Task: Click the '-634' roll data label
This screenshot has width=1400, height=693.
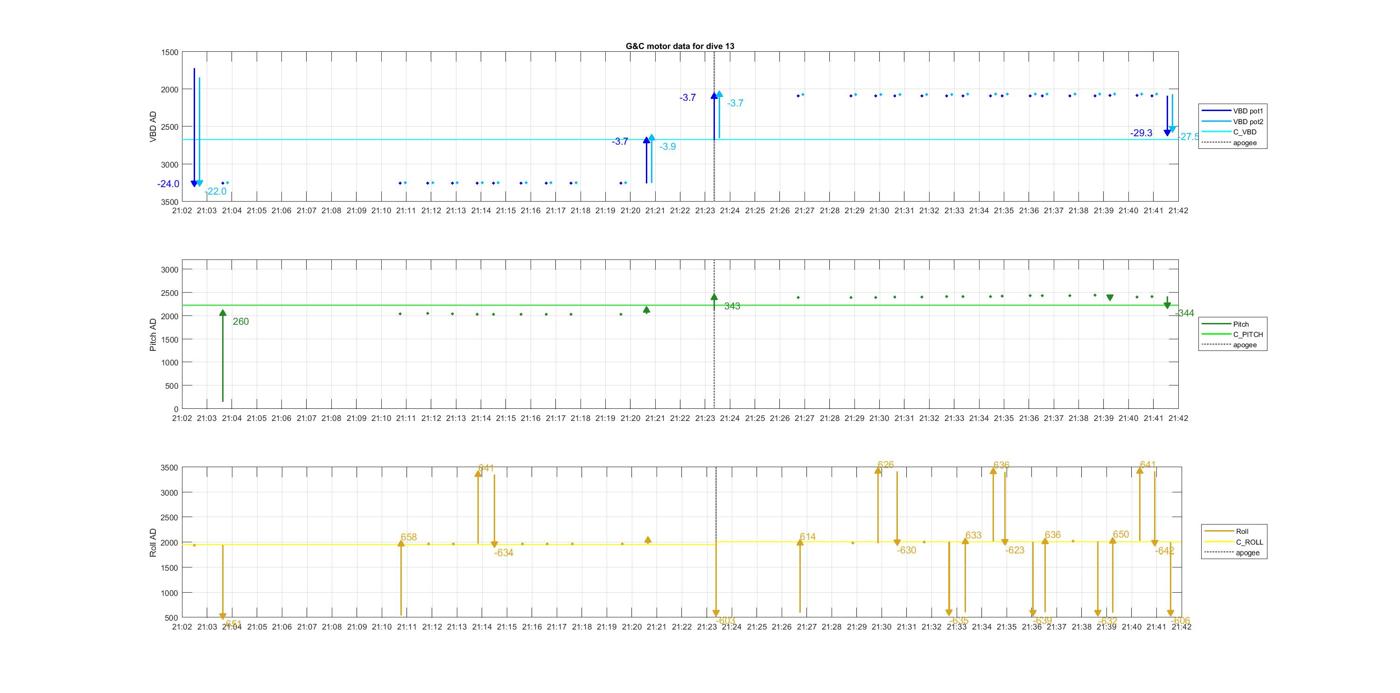Action: point(504,553)
